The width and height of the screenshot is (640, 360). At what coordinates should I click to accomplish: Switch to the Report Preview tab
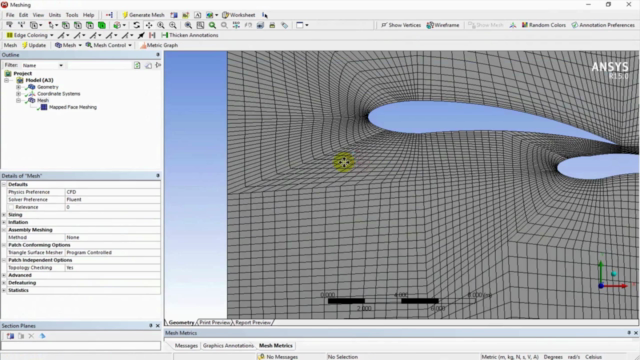click(x=253, y=322)
